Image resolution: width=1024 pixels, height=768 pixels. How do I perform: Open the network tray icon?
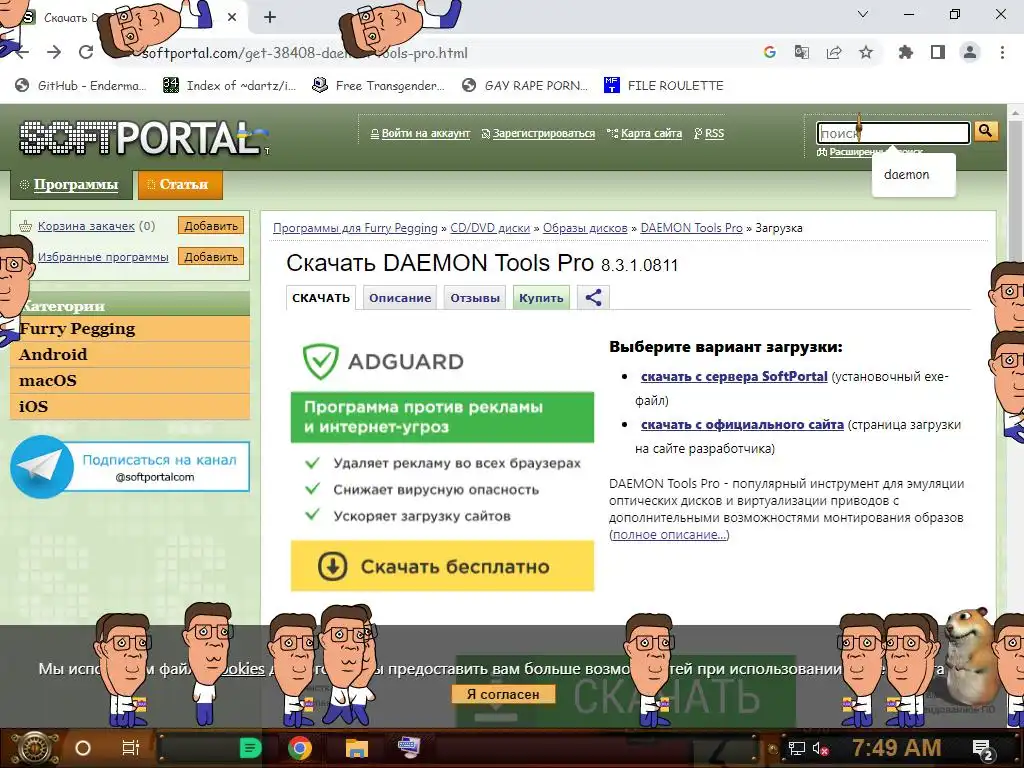coord(796,749)
